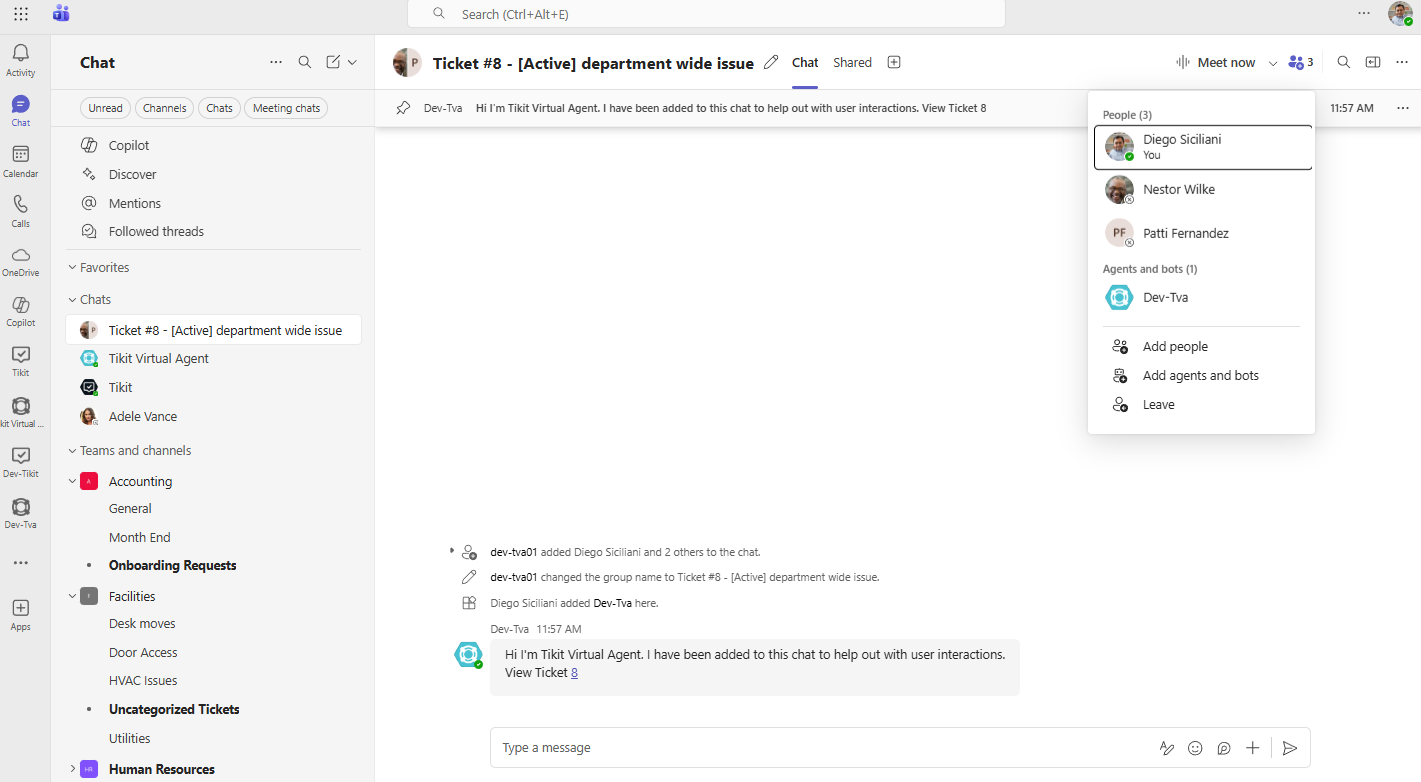Open the Calls app icon
This screenshot has width=1421, height=782.
[20, 210]
